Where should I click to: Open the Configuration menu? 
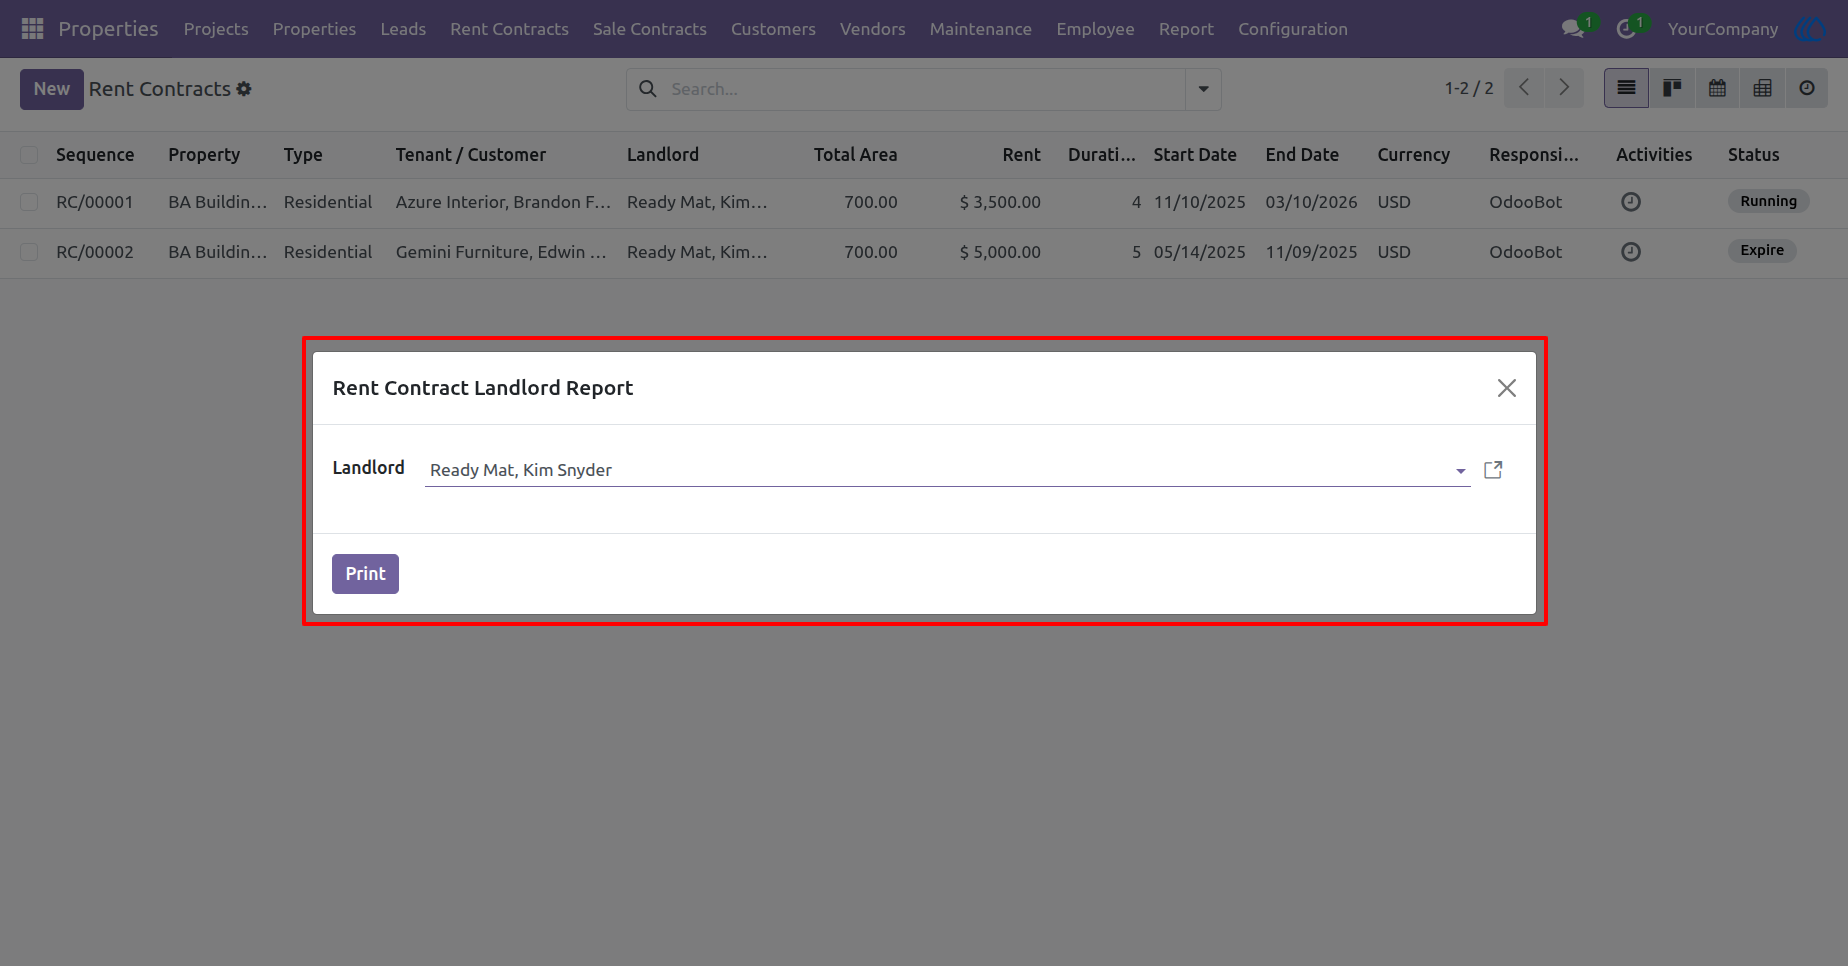[x=1293, y=29]
